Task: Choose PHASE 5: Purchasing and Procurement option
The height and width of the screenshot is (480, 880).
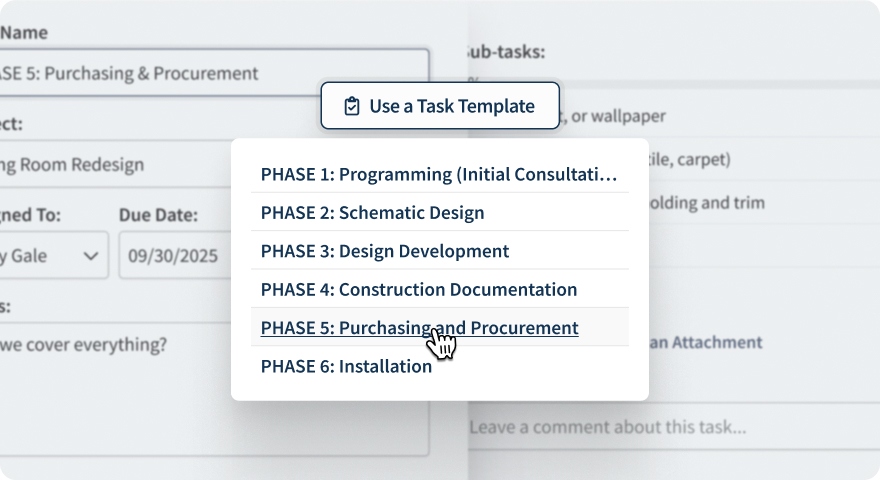Action: click(x=419, y=328)
